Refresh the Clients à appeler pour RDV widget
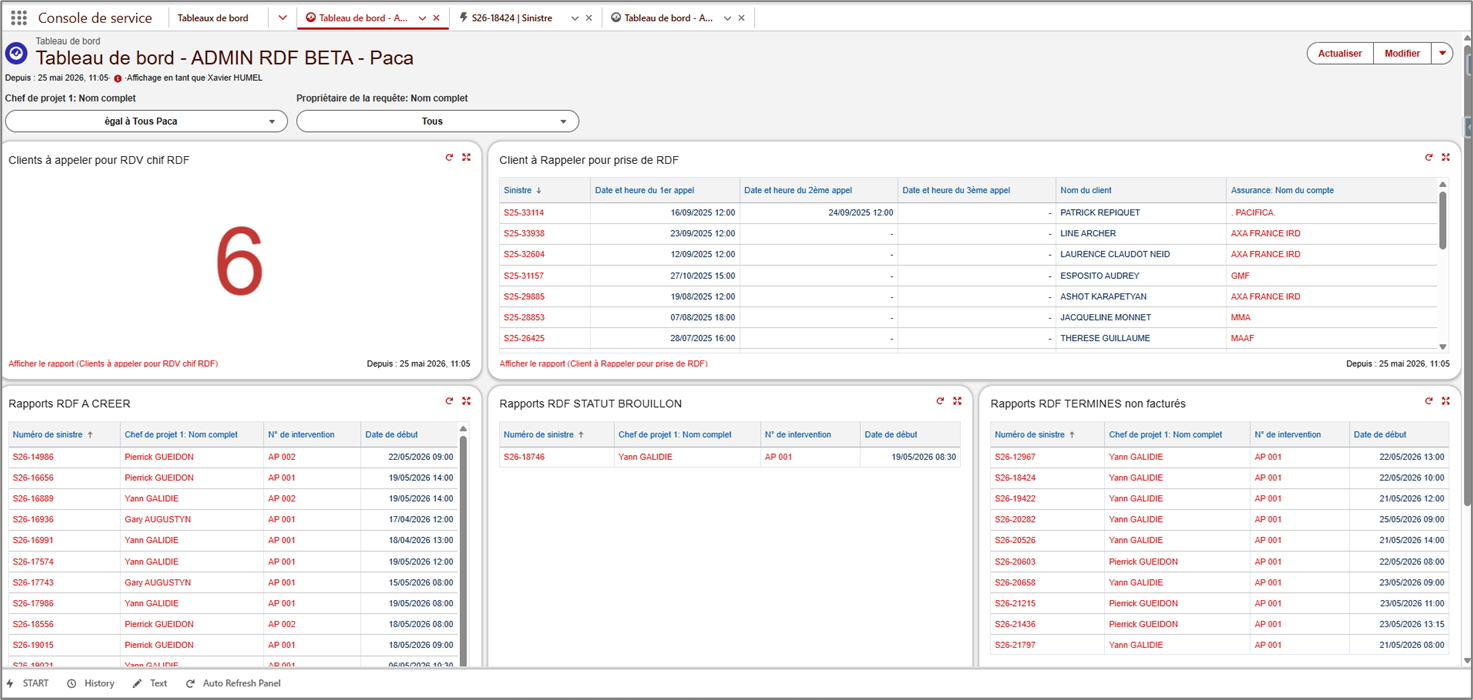Viewport: 1473px width, 700px height. point(450,158)
